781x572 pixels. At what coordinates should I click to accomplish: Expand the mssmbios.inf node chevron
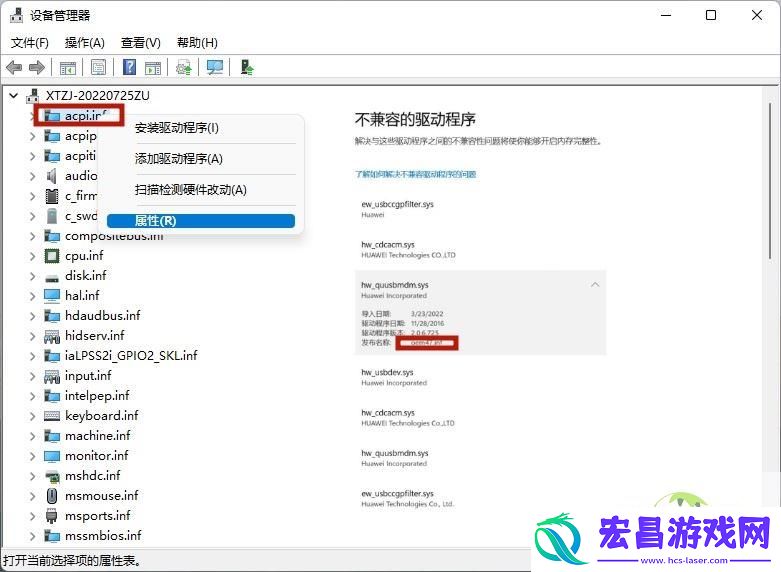tap(32, 536)
